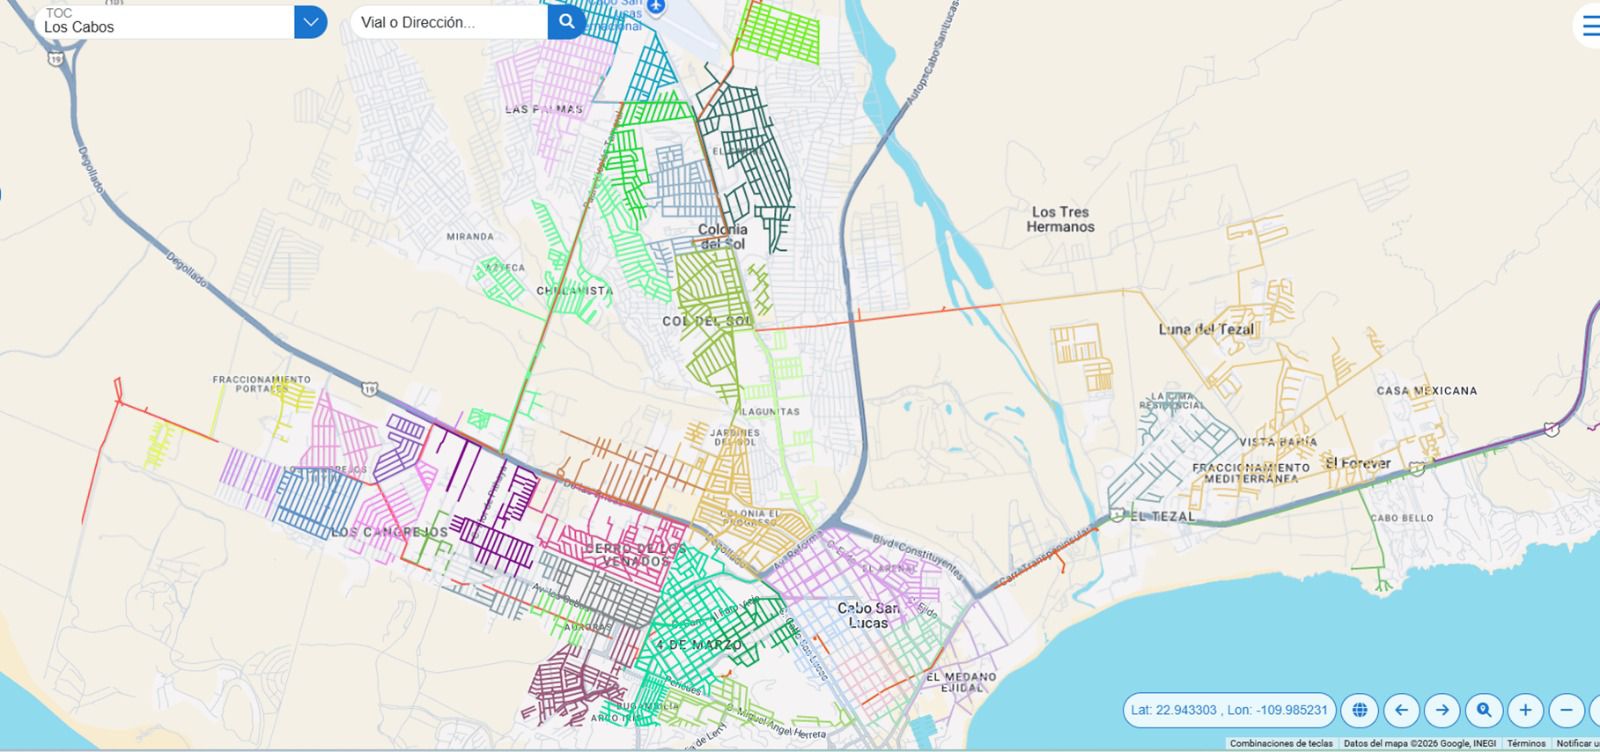Click Combinaciones de teclas link
The image size is (1600, 752).
coord(1280,744)
